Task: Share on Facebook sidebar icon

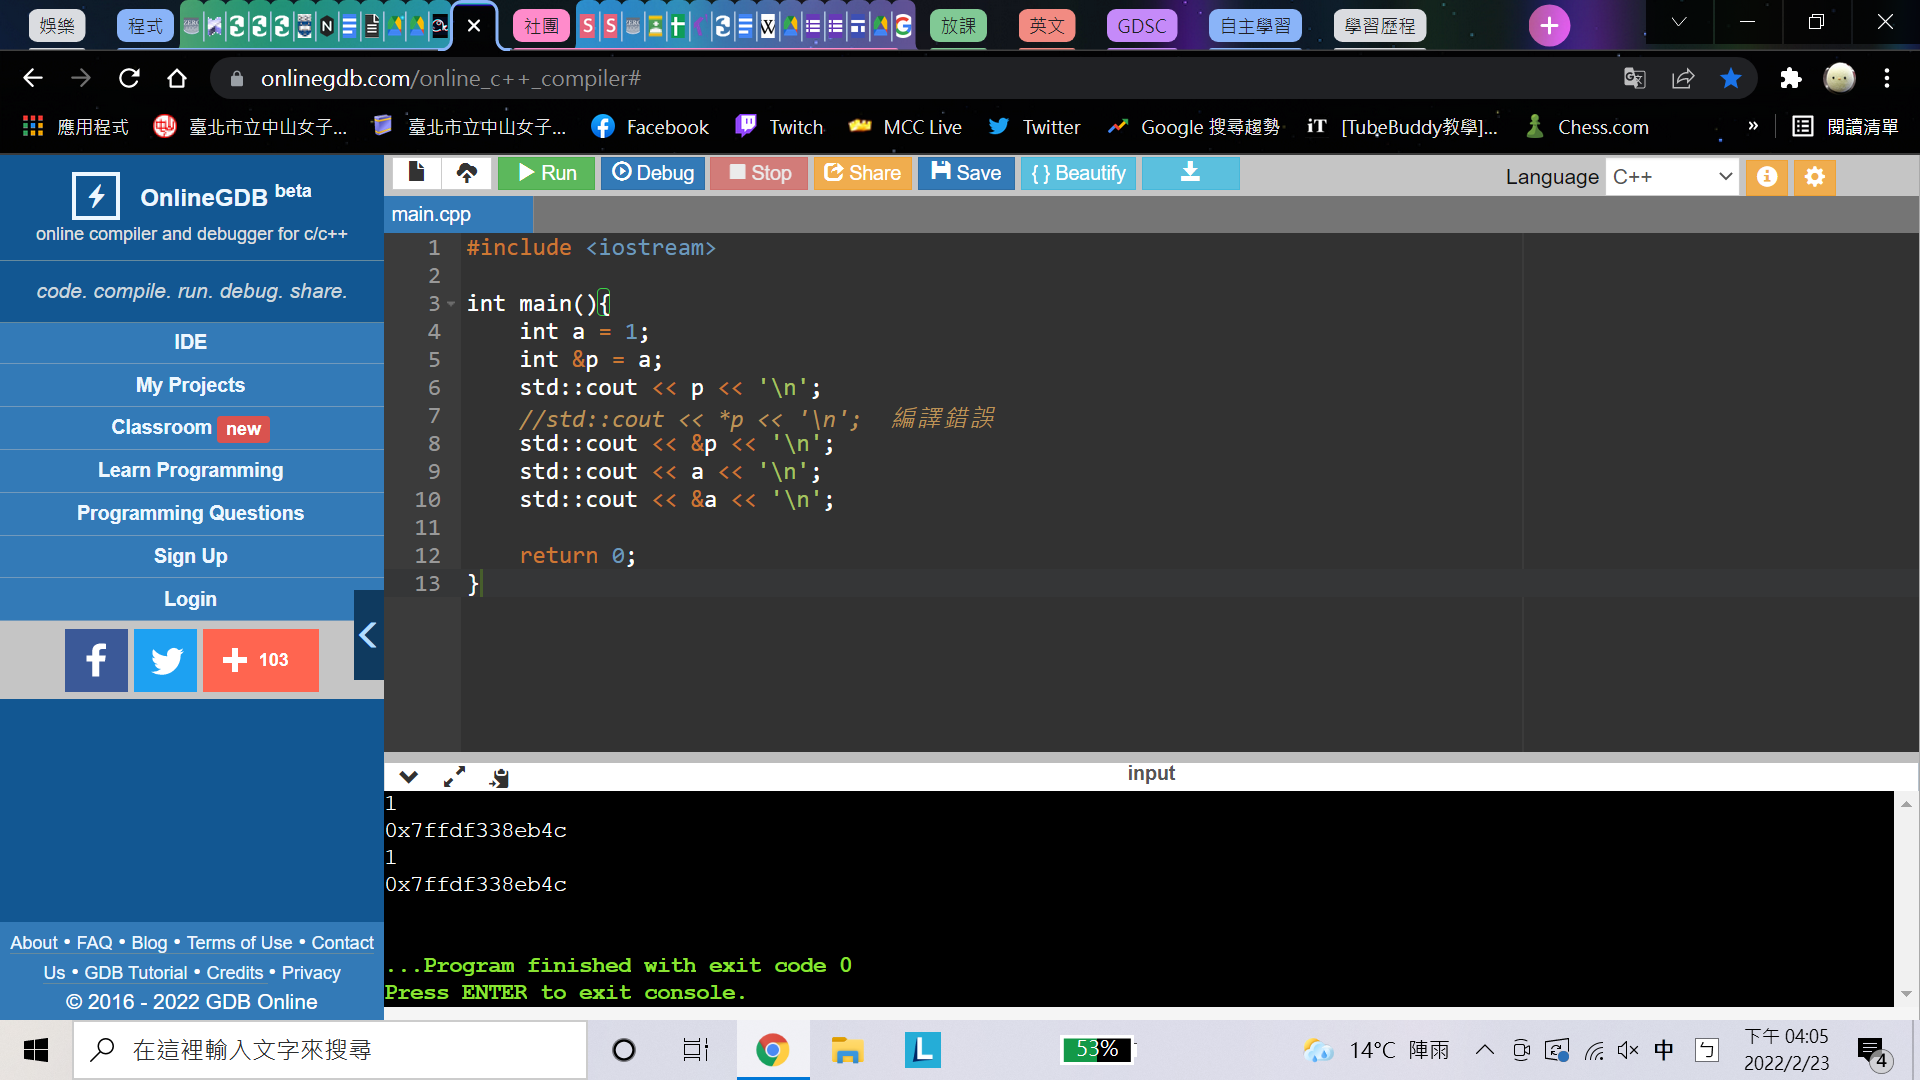Action: point(96,660)
